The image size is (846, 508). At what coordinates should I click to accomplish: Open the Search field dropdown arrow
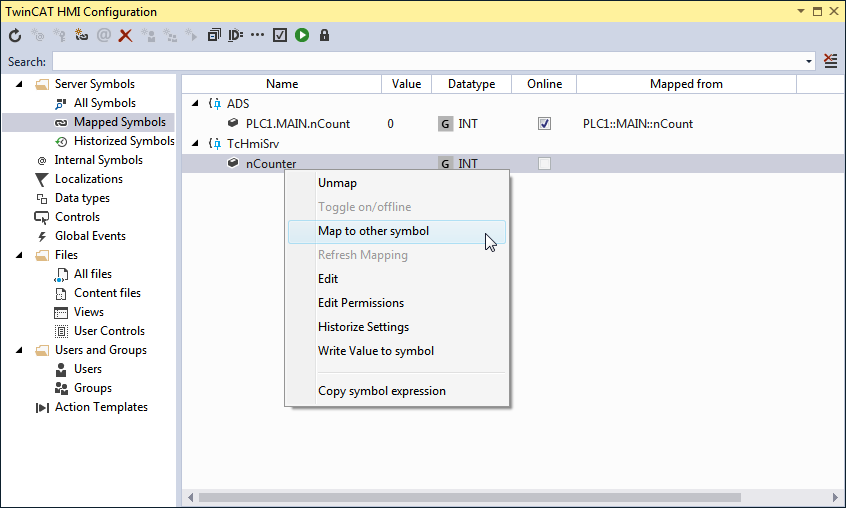(809, 61)
